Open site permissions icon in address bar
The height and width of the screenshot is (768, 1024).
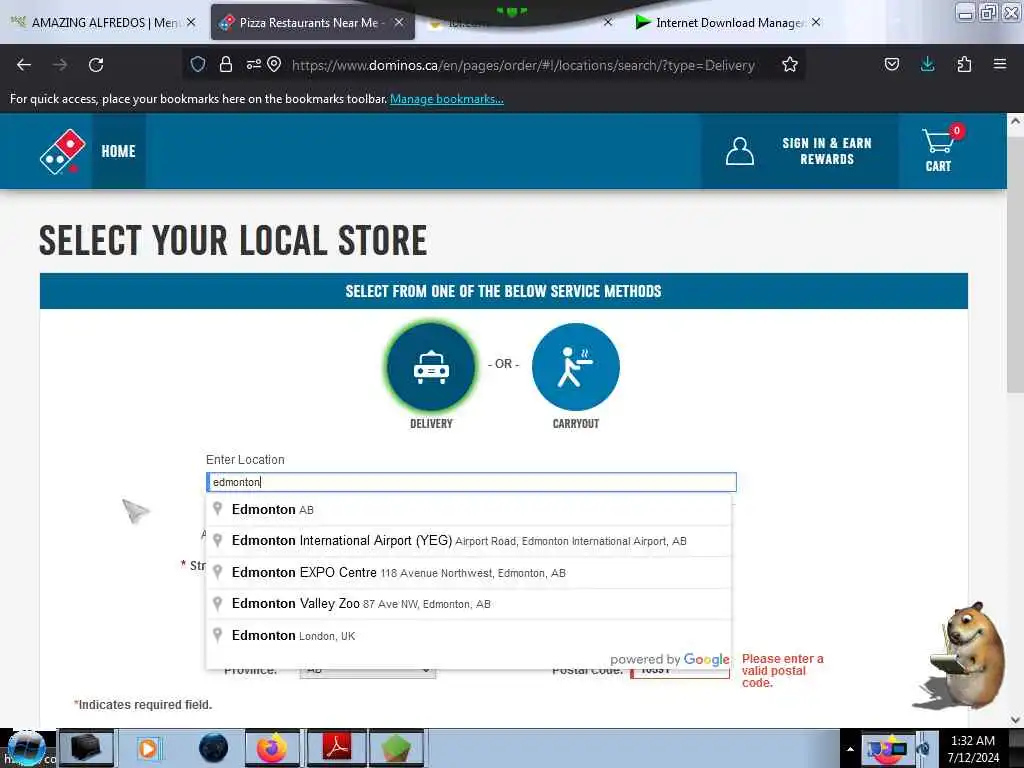click(253, 64)
